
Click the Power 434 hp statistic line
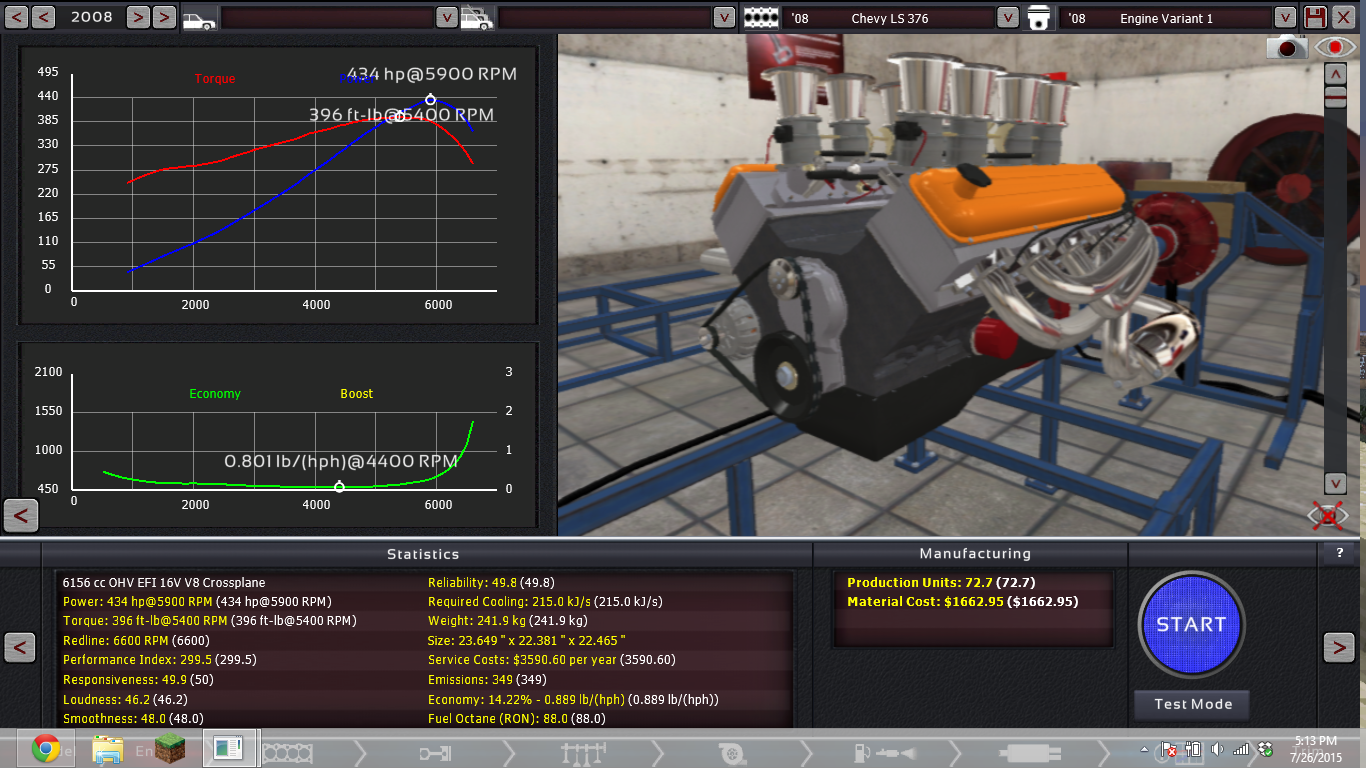click(197, 602)
